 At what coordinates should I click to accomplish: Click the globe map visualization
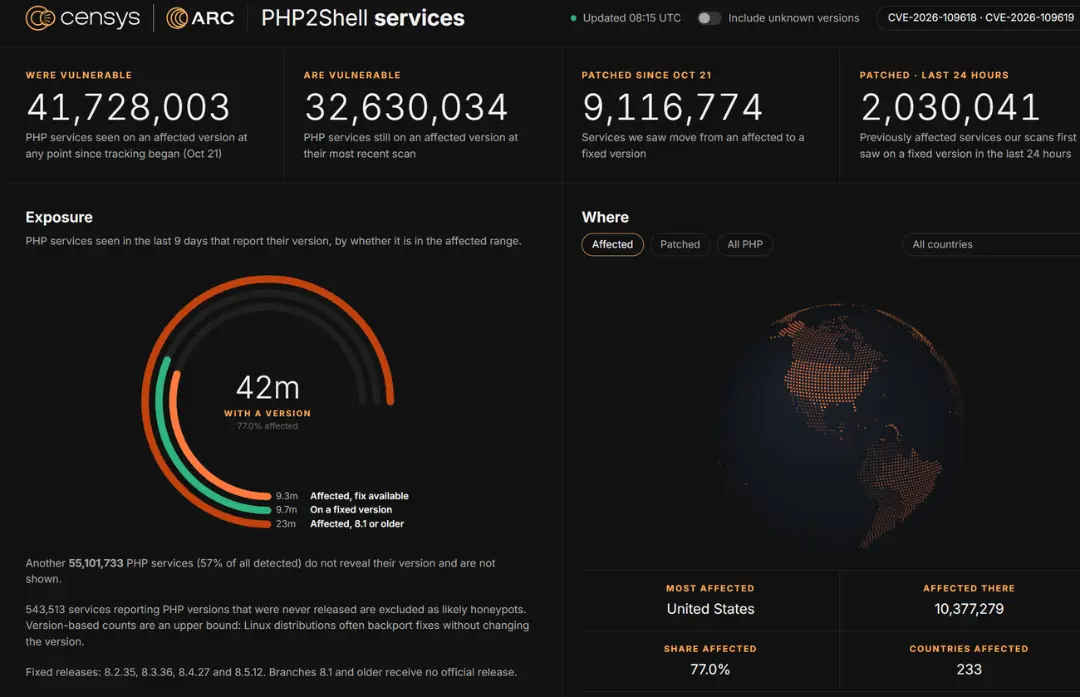(x=840, y=427)
